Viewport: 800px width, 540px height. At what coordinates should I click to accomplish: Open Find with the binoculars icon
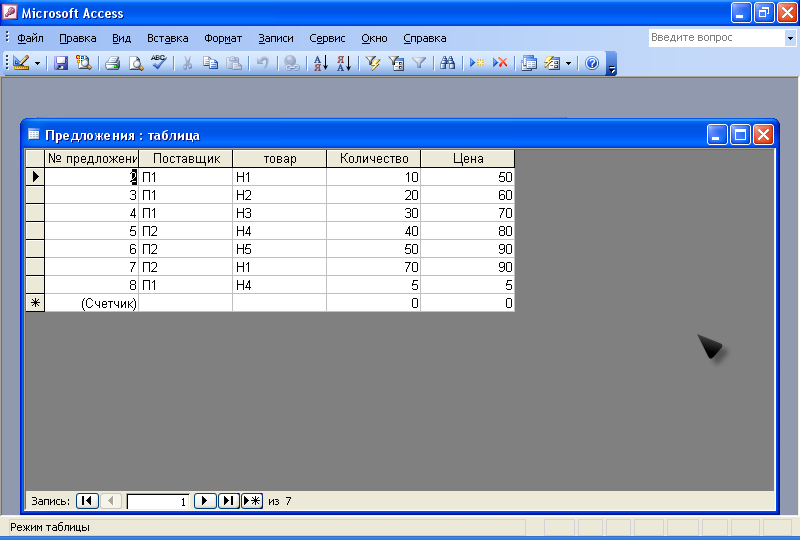[x=447, y=63]
